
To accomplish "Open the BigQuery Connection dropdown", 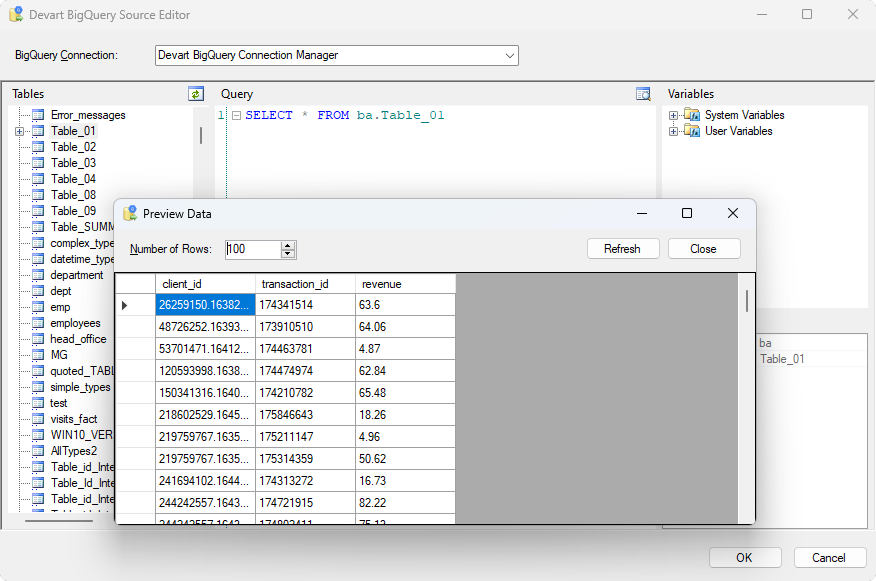I will [x=509, y=55].
